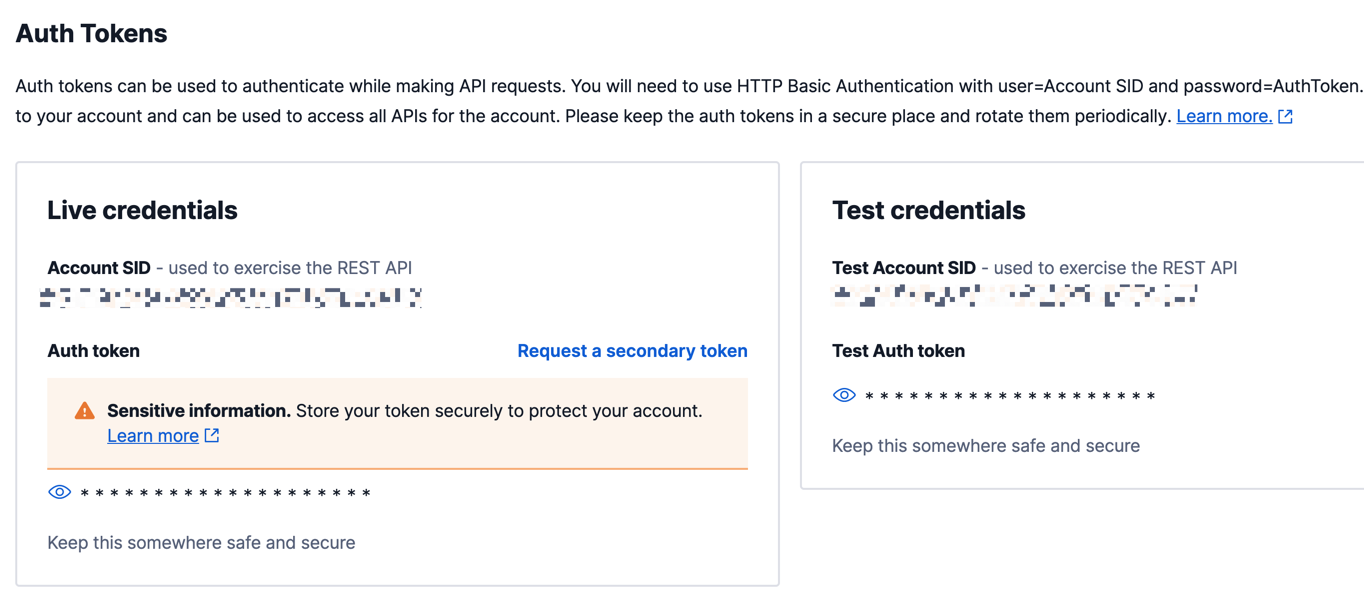This screenshot has width=1364, height=612.
Task: Click the Test Auth token label
Action: [x=898, y=351]
